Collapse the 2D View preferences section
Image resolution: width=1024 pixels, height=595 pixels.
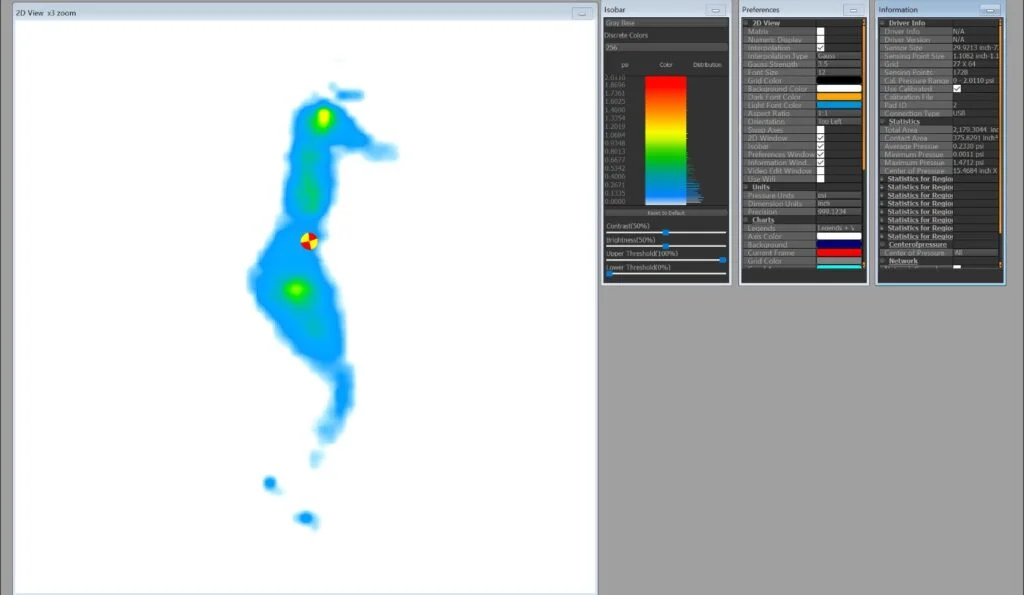coord(746,23)
